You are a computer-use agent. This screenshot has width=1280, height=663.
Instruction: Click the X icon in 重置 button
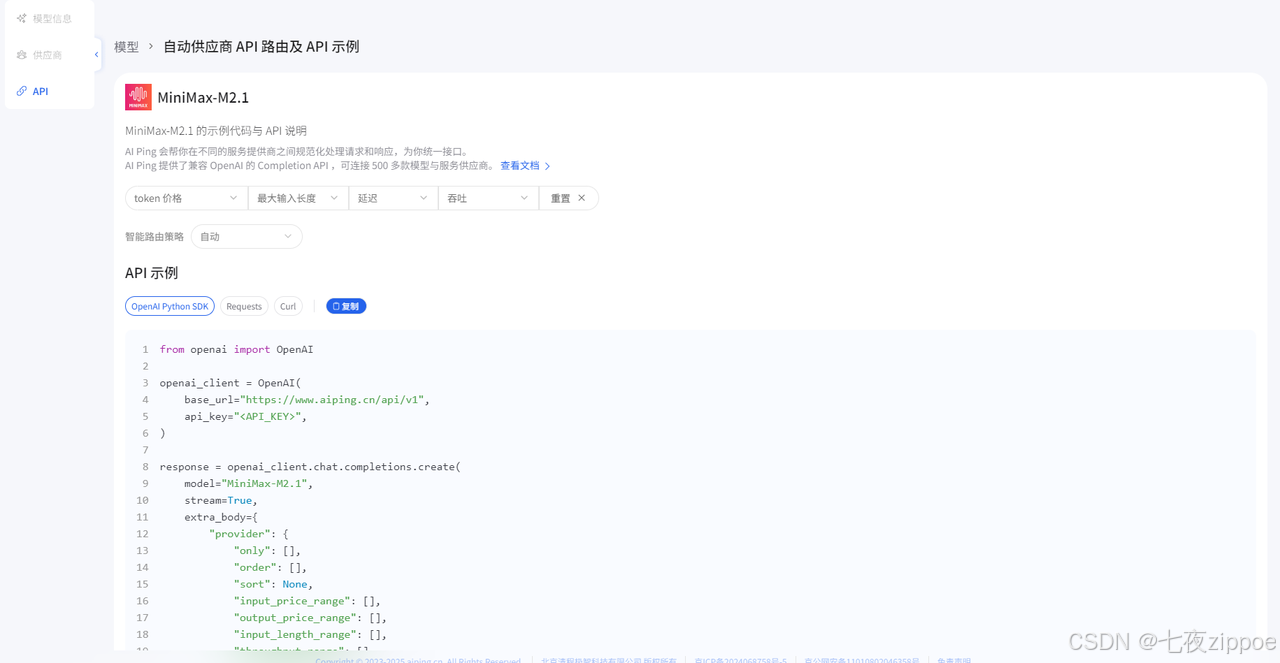click(582, 198)
